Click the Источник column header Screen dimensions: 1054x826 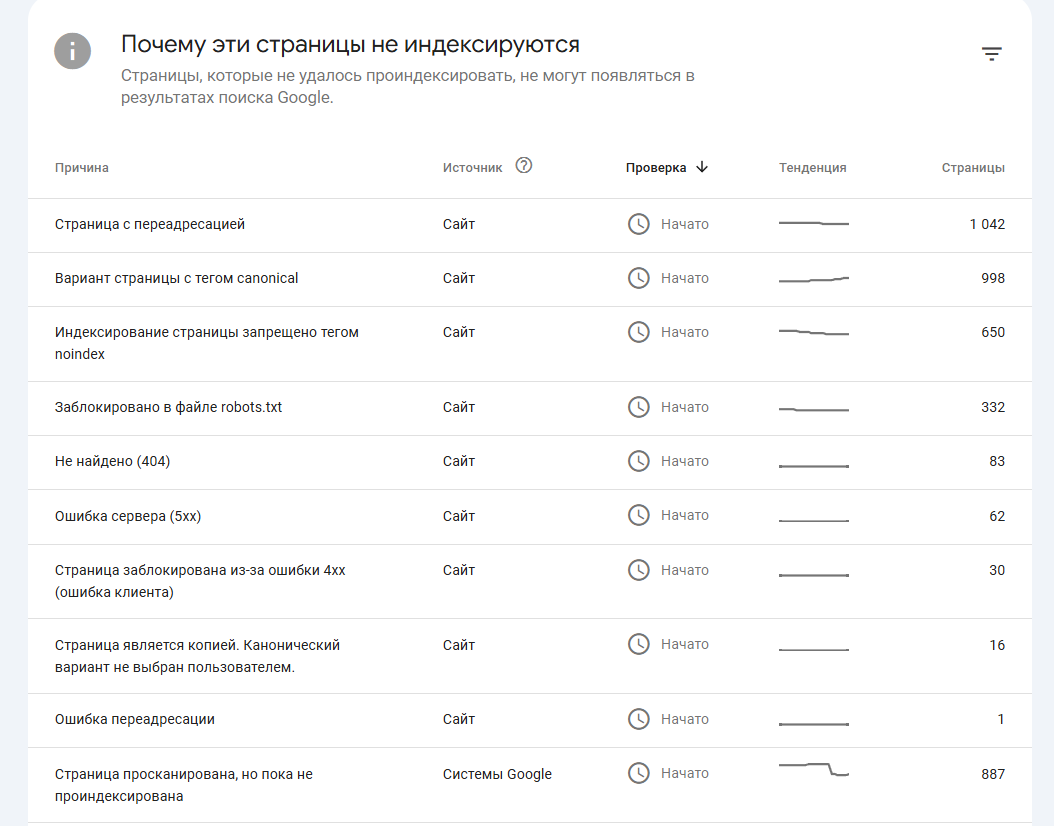pyautogui.click(x=472, y=168)
